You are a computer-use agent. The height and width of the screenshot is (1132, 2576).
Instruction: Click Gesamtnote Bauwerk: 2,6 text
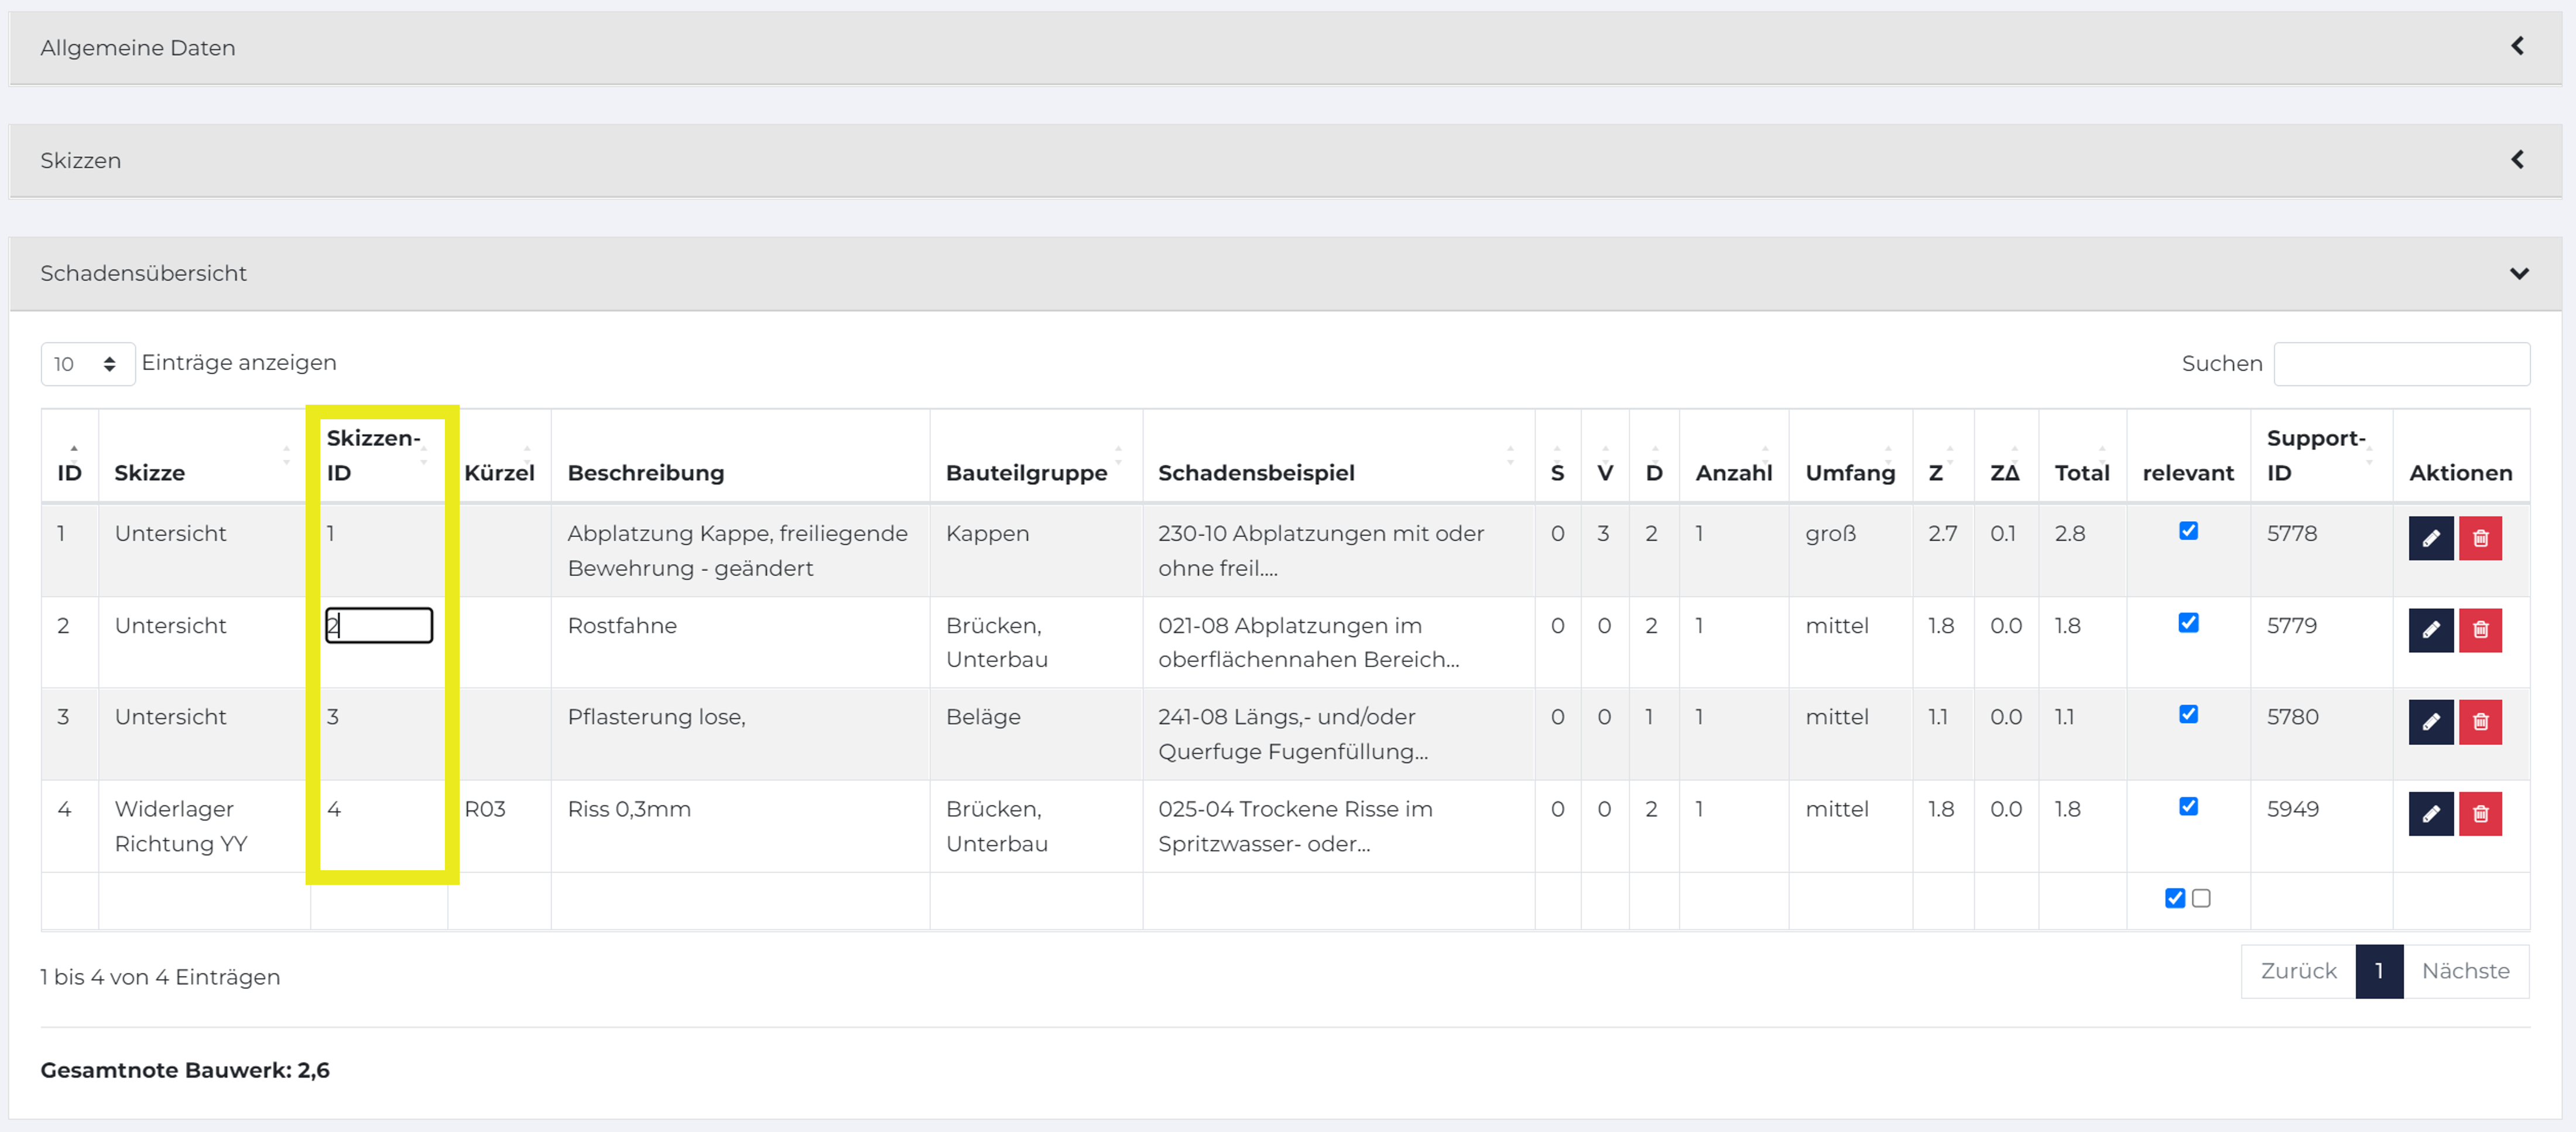click(185, 1070)
